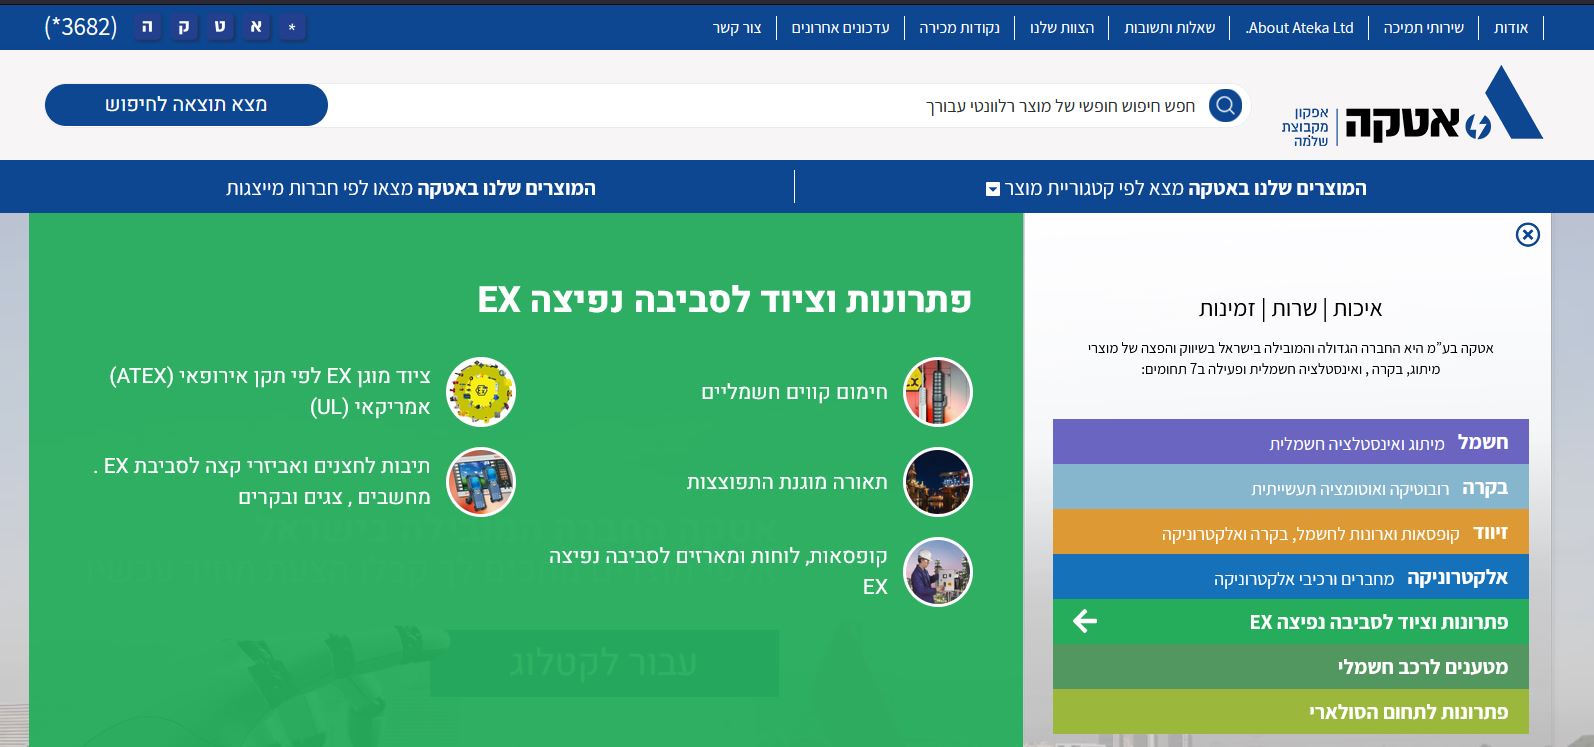Screen dimensions: 1594x747
Task: Open the צור קשר contact menu item
Action: point(737,28)
